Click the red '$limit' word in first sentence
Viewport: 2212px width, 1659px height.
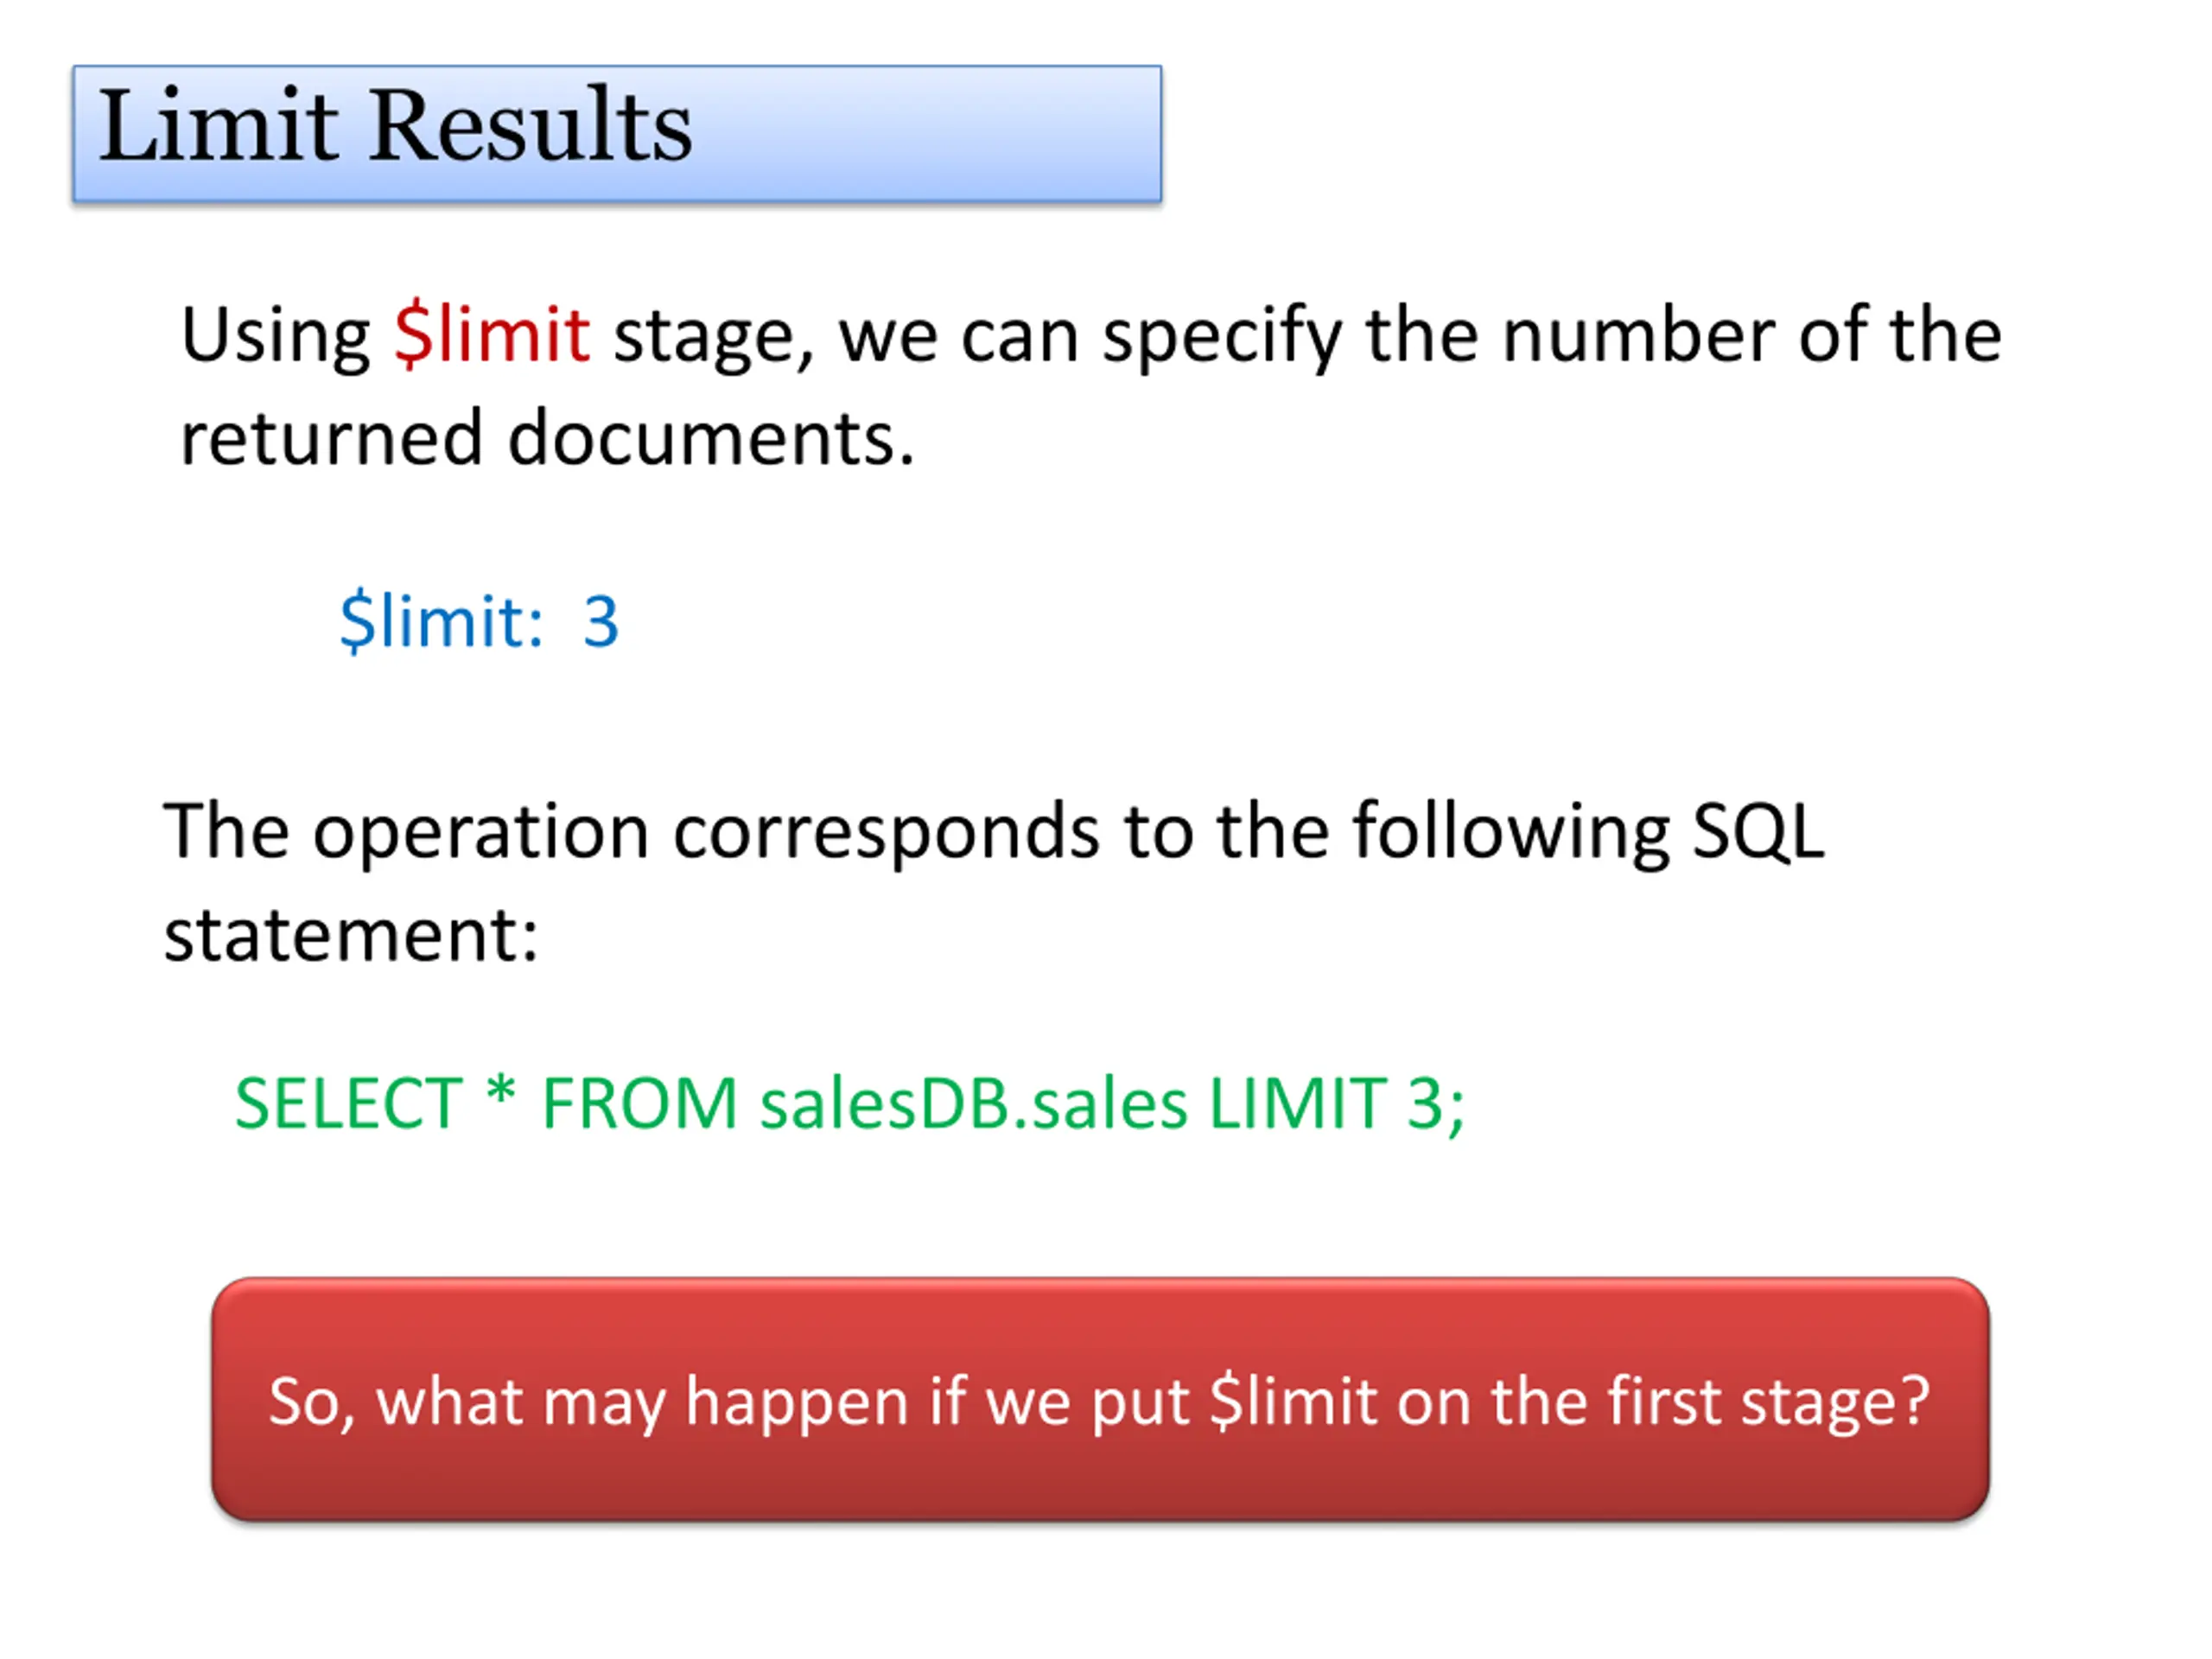(x=491, y=335)
